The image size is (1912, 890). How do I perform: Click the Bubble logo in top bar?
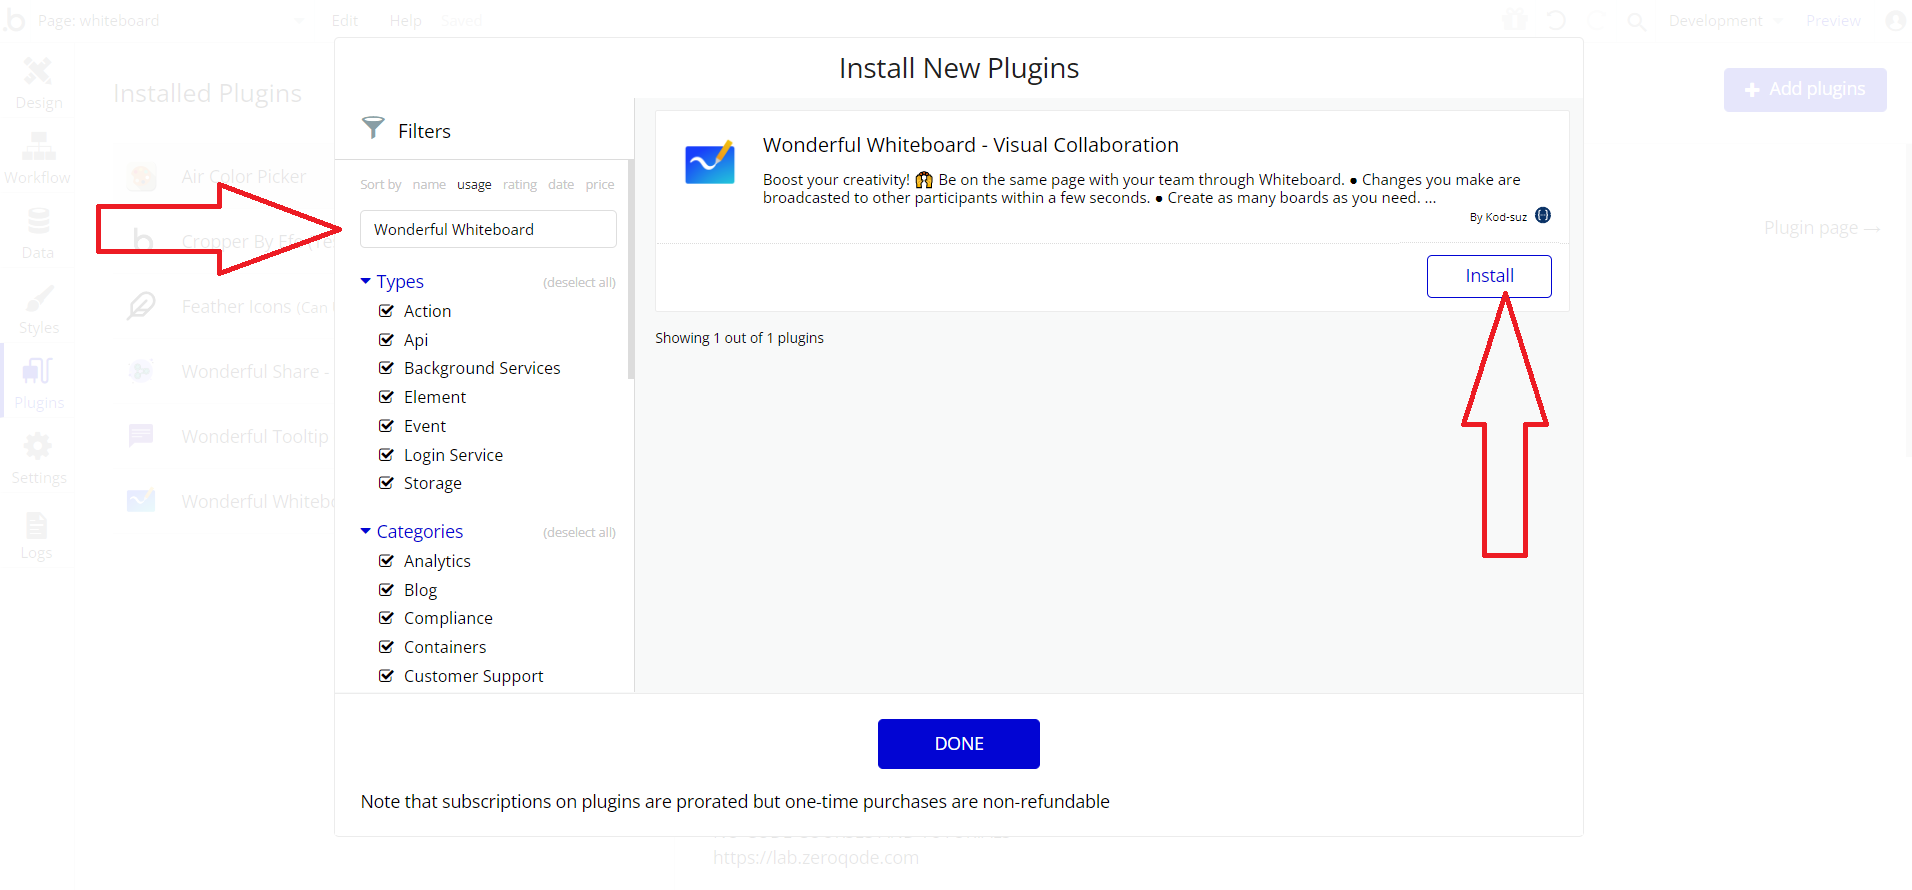14,20
